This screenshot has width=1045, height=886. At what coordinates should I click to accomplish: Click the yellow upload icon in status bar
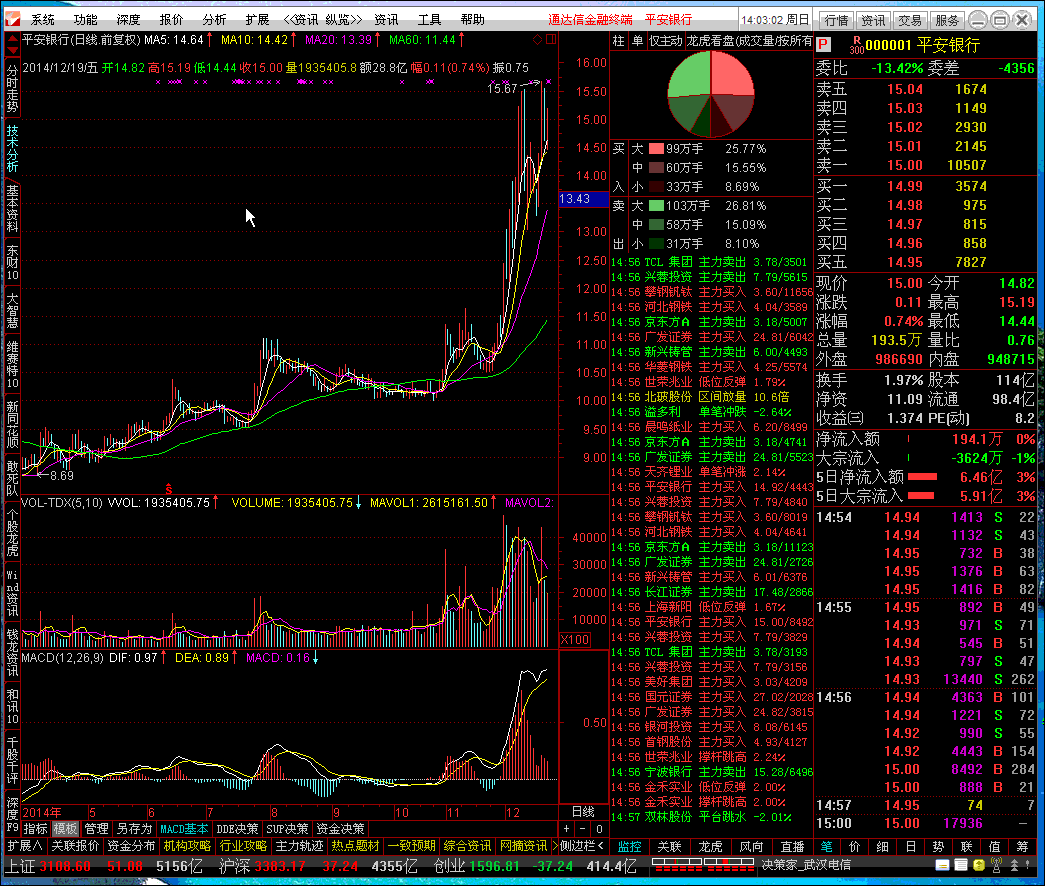(978, 865)
